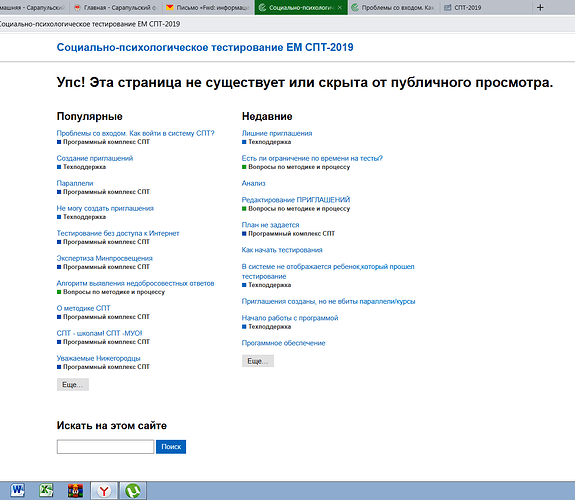The image size is (575, 500).
Task: Open Microsoft Word from the taskbar
Action: (x=17, y=490)
